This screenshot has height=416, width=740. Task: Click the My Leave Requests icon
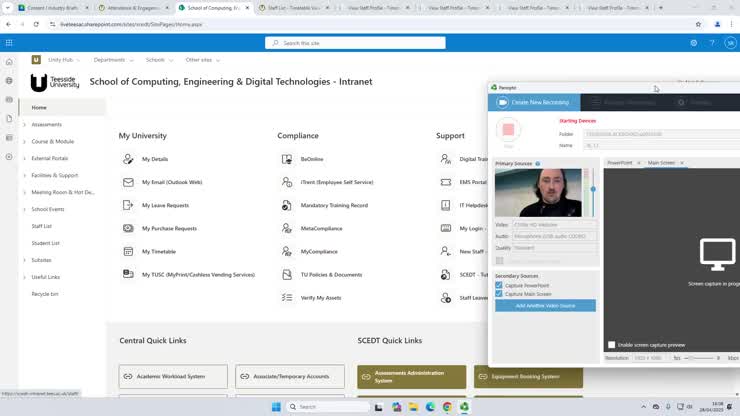(x=128, y=205)
